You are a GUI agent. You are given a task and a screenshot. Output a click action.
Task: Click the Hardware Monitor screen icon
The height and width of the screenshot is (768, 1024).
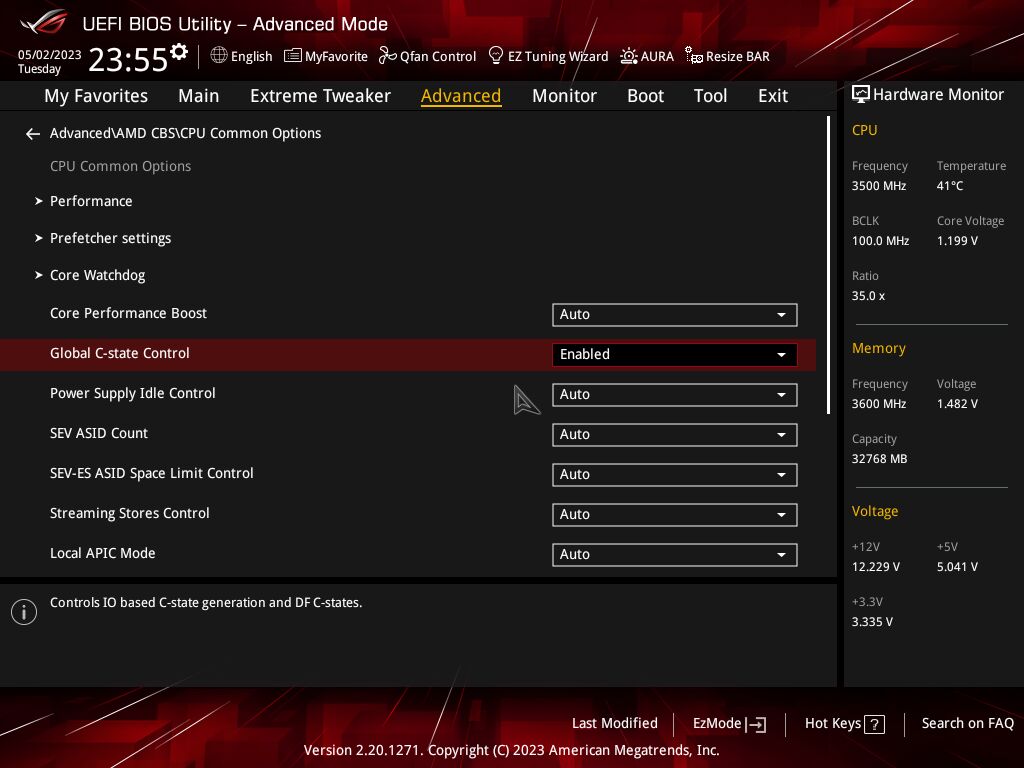pos(861,94)
